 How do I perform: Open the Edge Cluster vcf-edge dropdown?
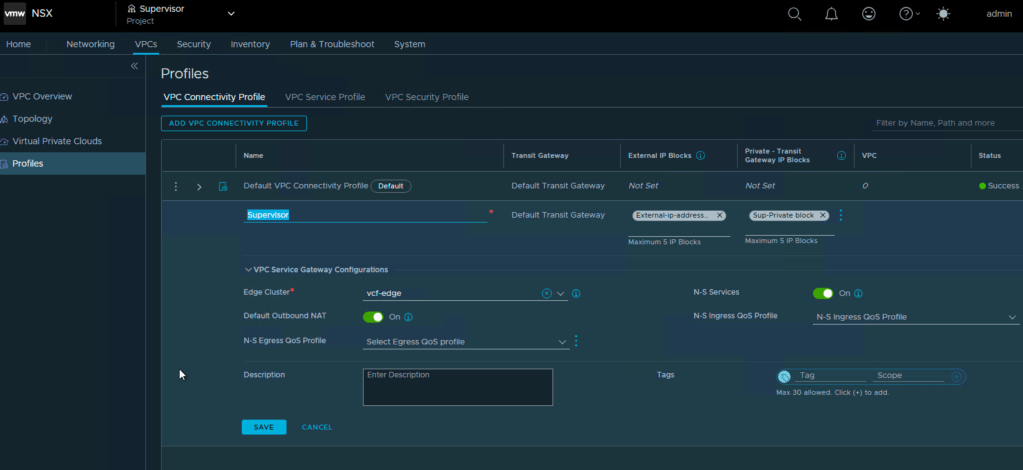(561, 294)
